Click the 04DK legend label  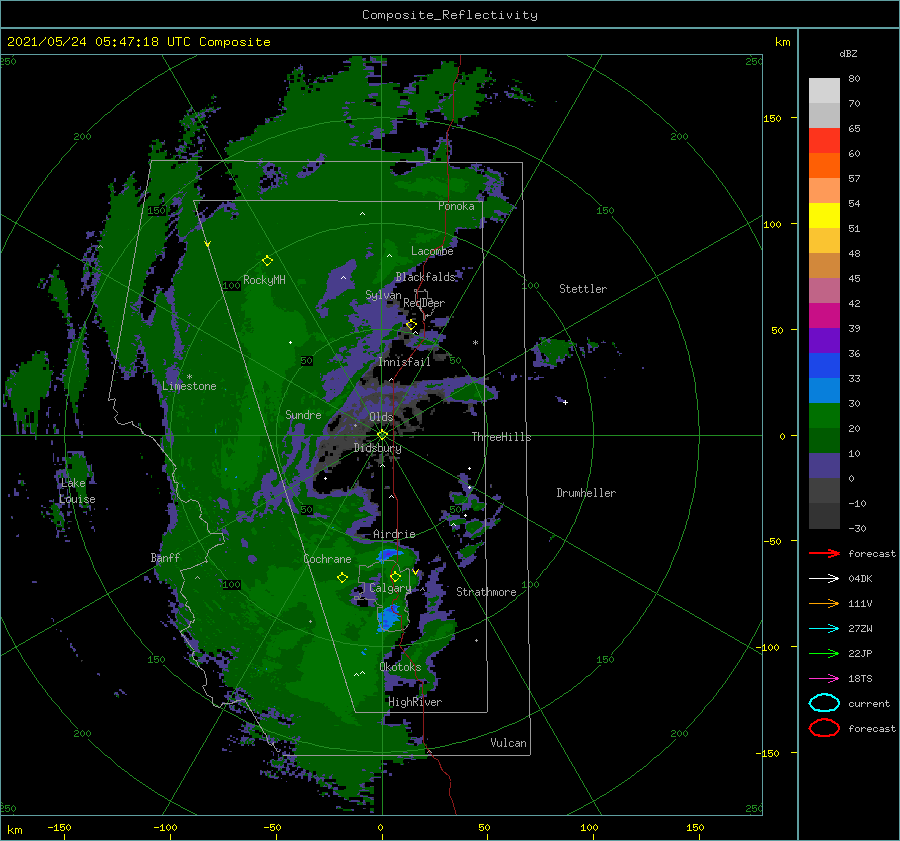tap(860, 579)
